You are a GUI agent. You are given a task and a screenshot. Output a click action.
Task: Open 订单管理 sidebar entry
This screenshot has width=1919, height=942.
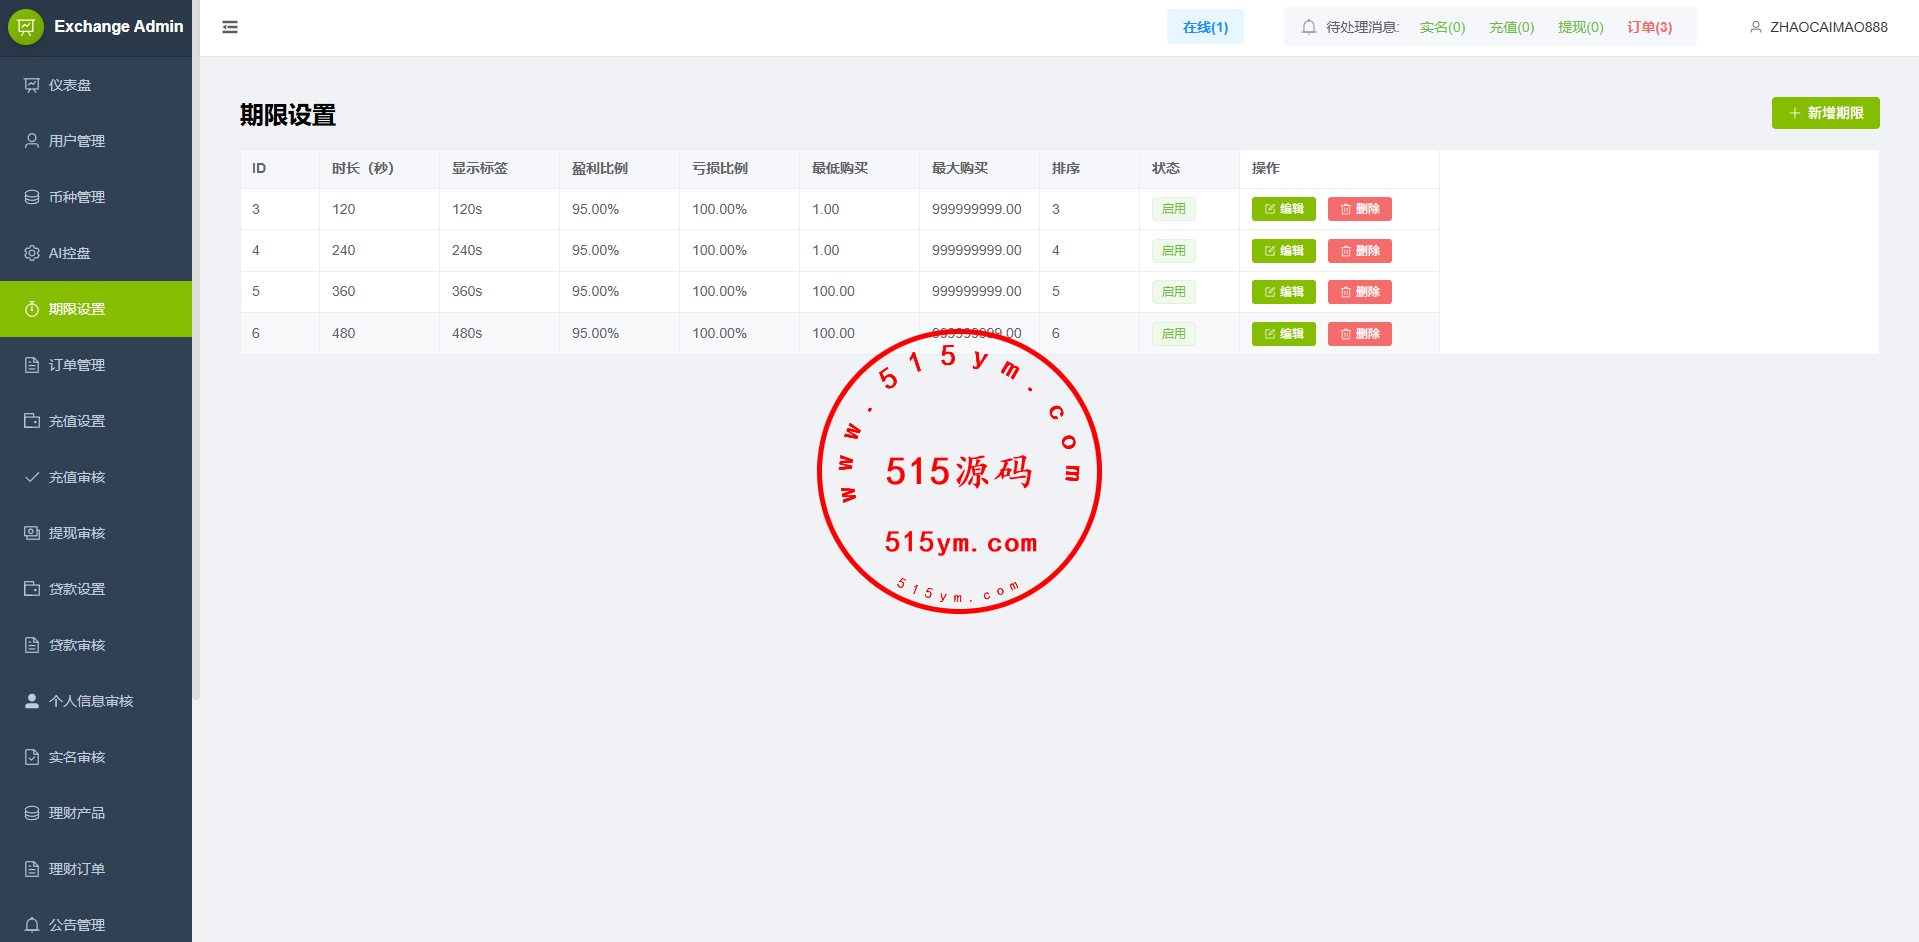pyautogui.click(x=76, y=365)
